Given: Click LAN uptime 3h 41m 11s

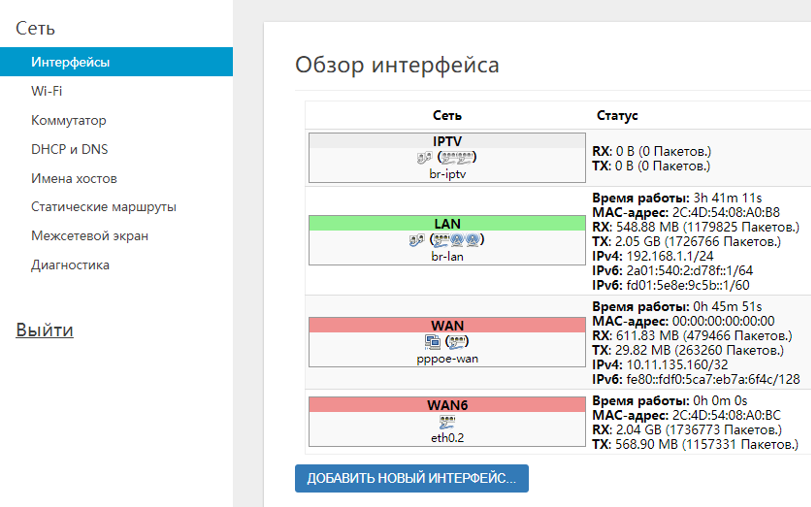Looking at the screenshot, I should tap(728, 198).
